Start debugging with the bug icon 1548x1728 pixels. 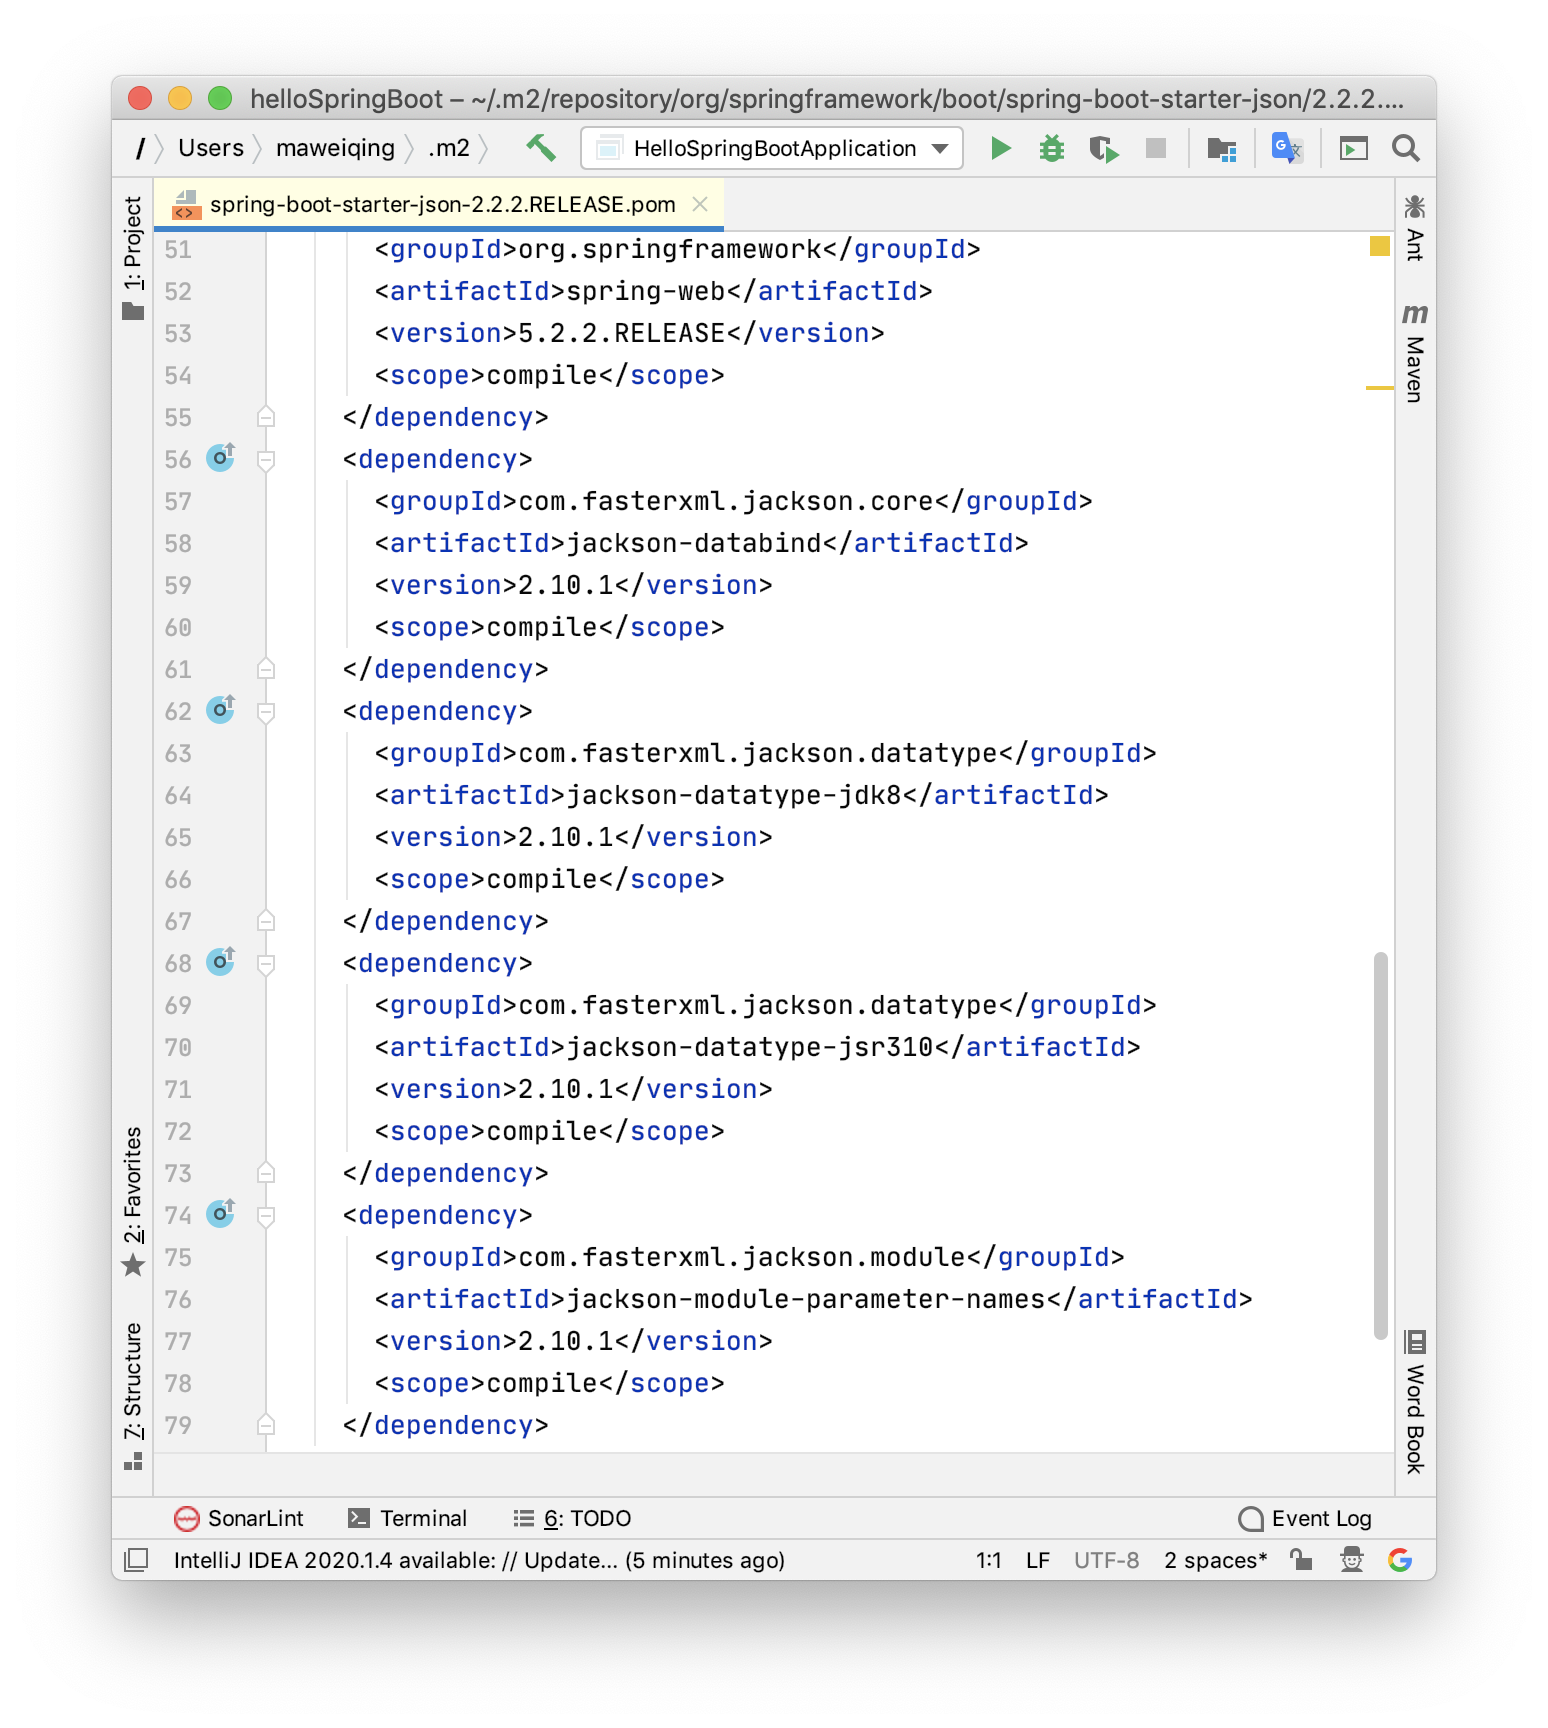pyautogui.click(x=1051, y=149)
